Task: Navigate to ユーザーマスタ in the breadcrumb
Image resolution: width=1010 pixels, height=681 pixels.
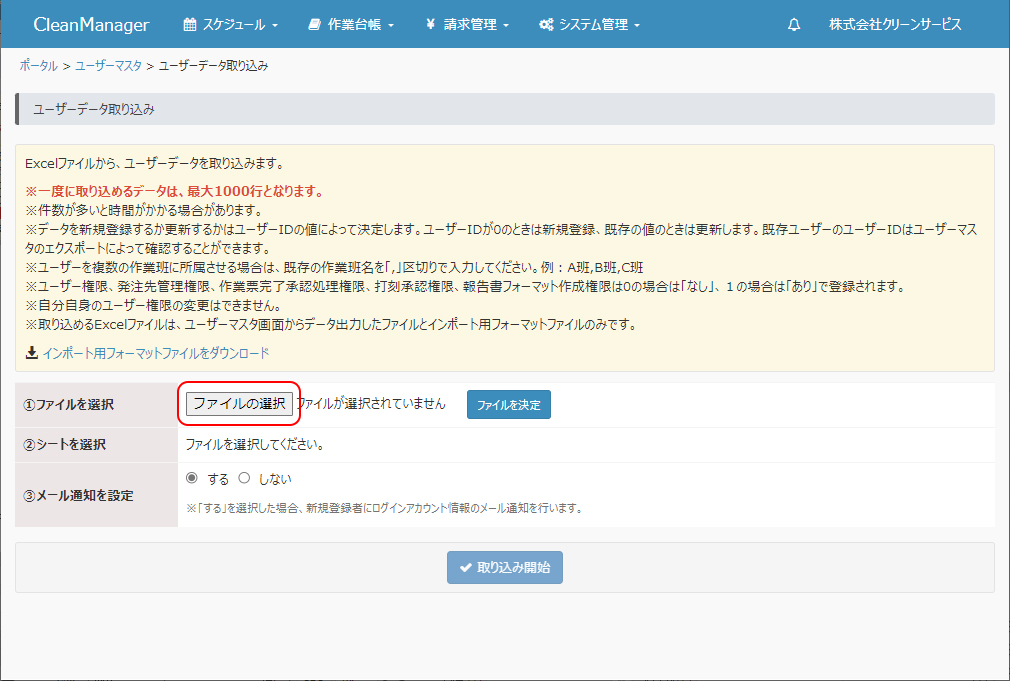Action: [108, 66]
